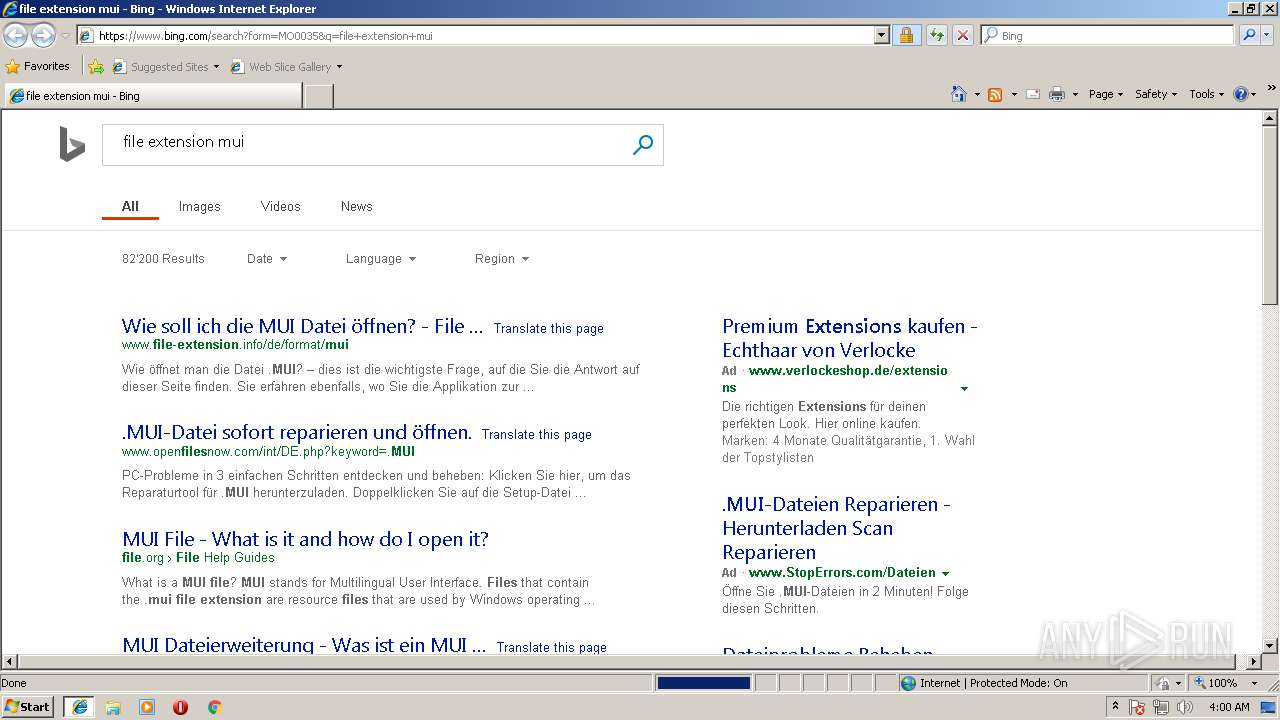Screen dimensions: 1280x720
Task: Open '.MUI-Datei sofort reparieren und öffnen' result
Action: click(297, 432)
